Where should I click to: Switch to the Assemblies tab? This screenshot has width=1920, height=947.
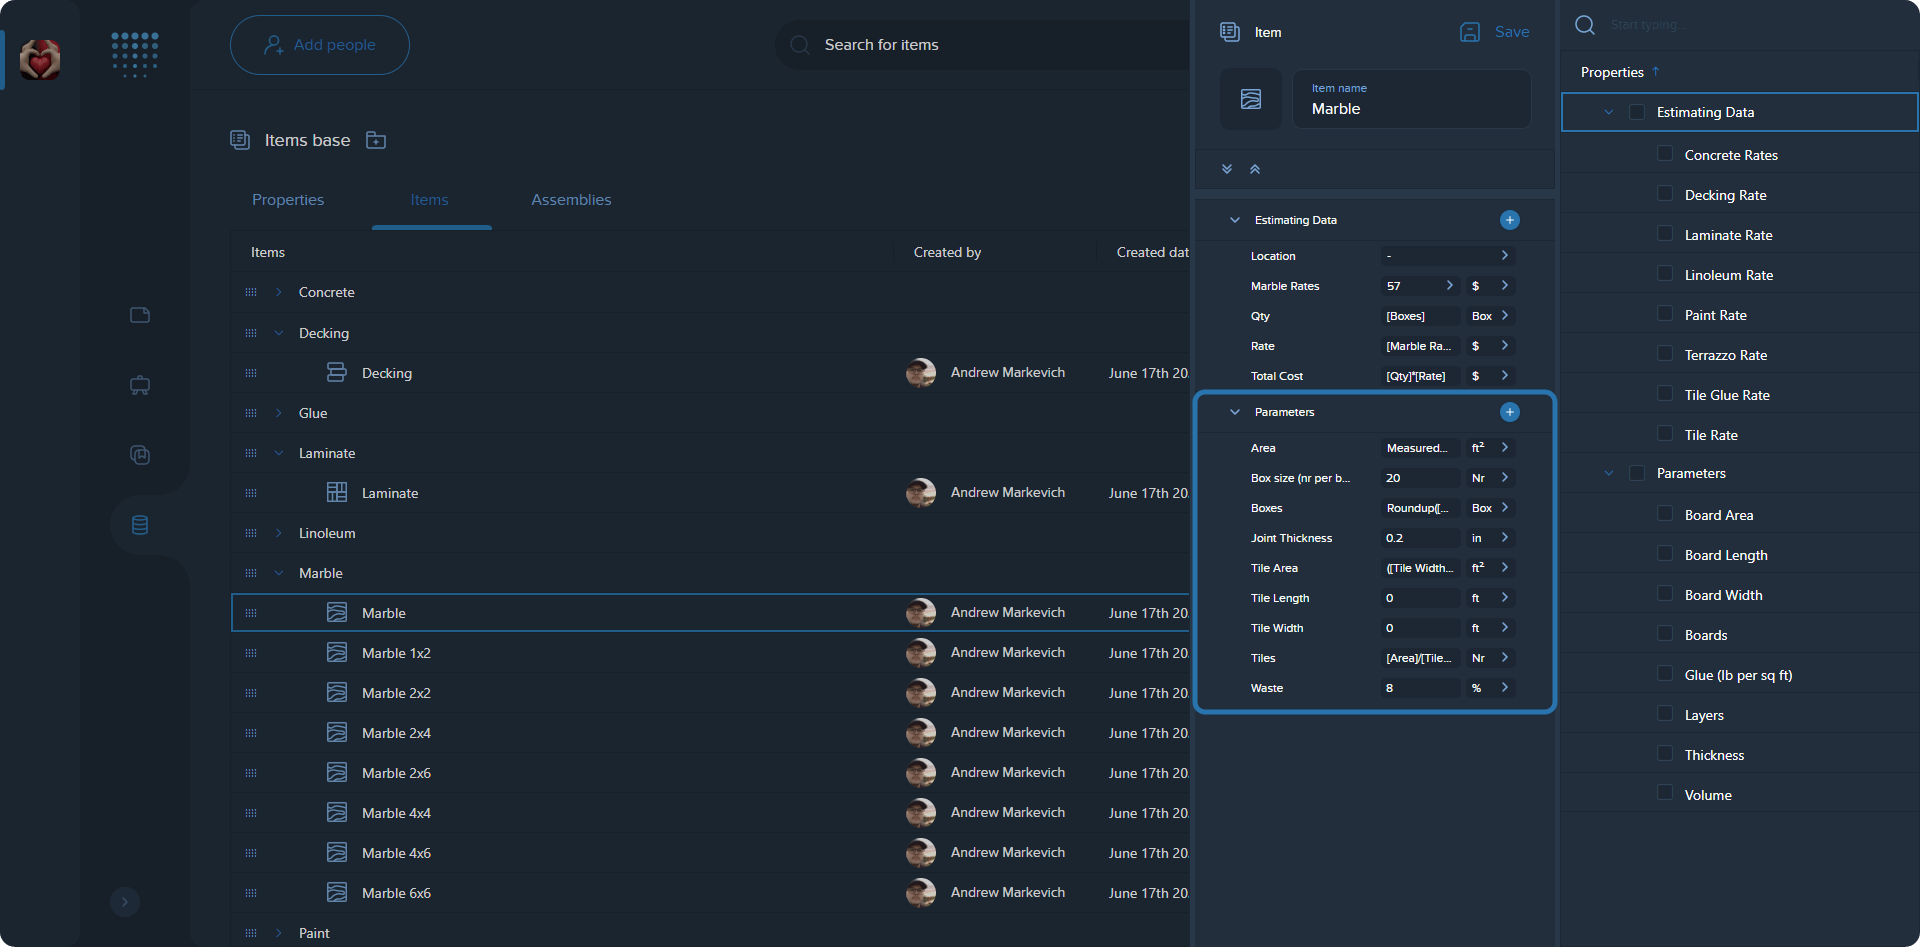pyautogui.click(x=571, y=200)
